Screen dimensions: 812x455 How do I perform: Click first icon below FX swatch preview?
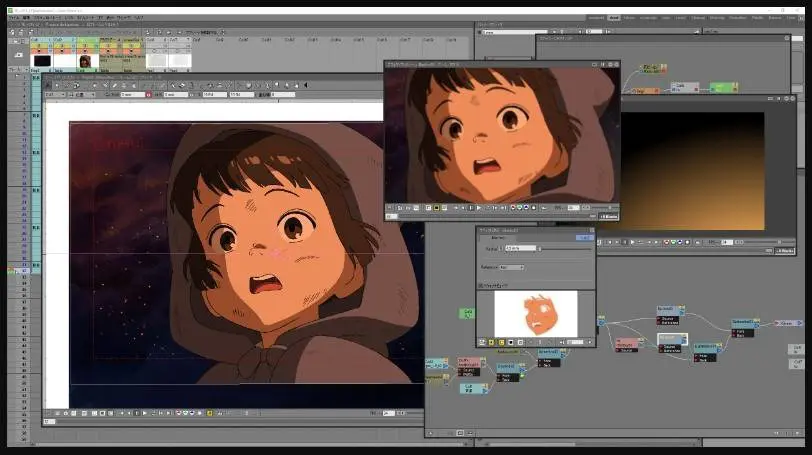482,342
